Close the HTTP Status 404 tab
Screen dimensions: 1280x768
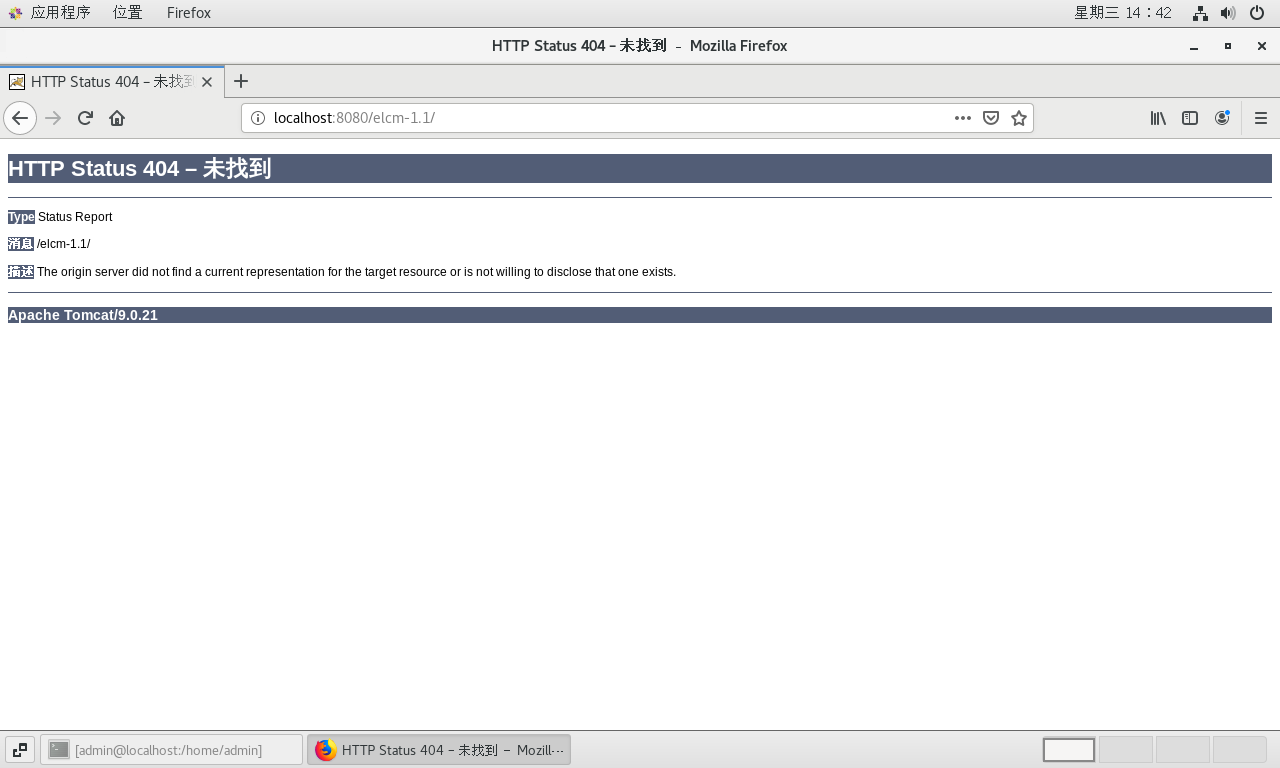point(207,82)
